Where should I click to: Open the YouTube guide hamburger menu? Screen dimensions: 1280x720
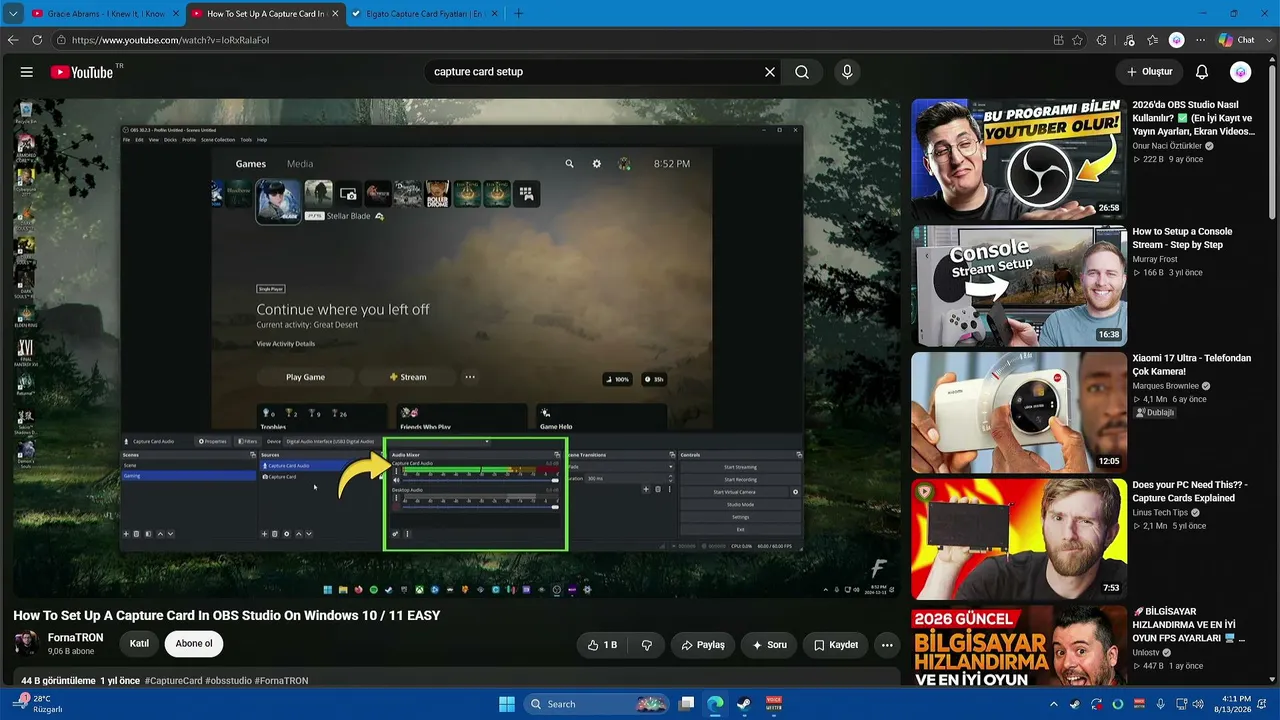(x=27, y=72)
